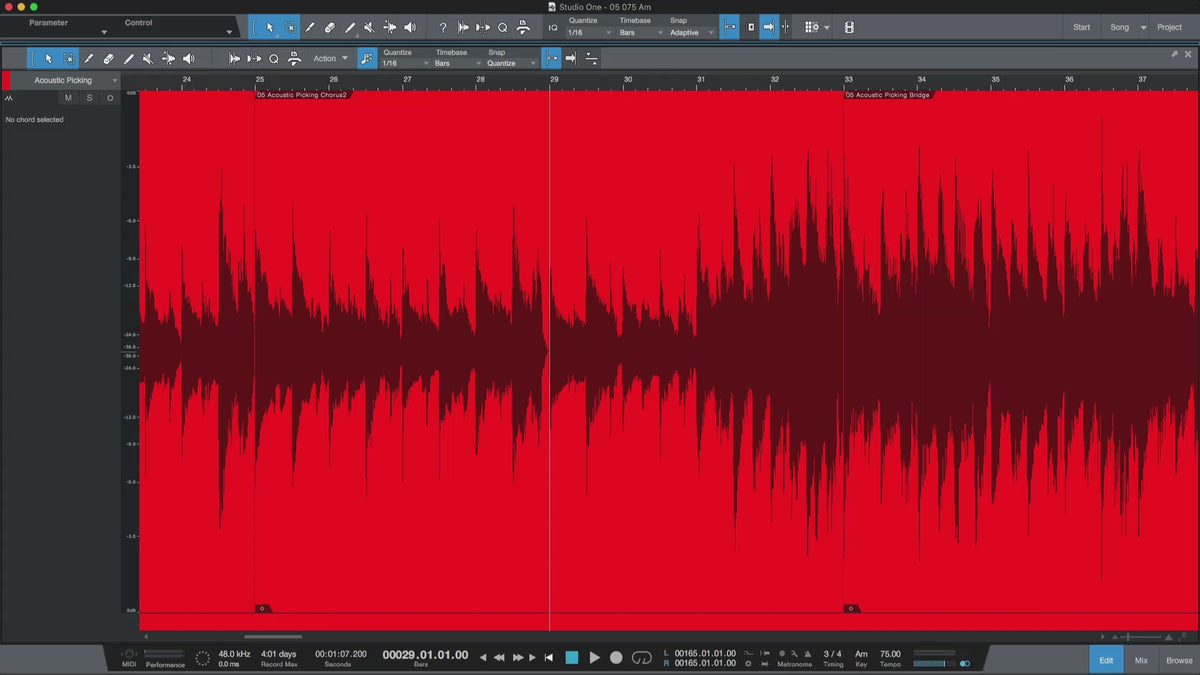Switch to the Mix view tab

[1141, 660]
